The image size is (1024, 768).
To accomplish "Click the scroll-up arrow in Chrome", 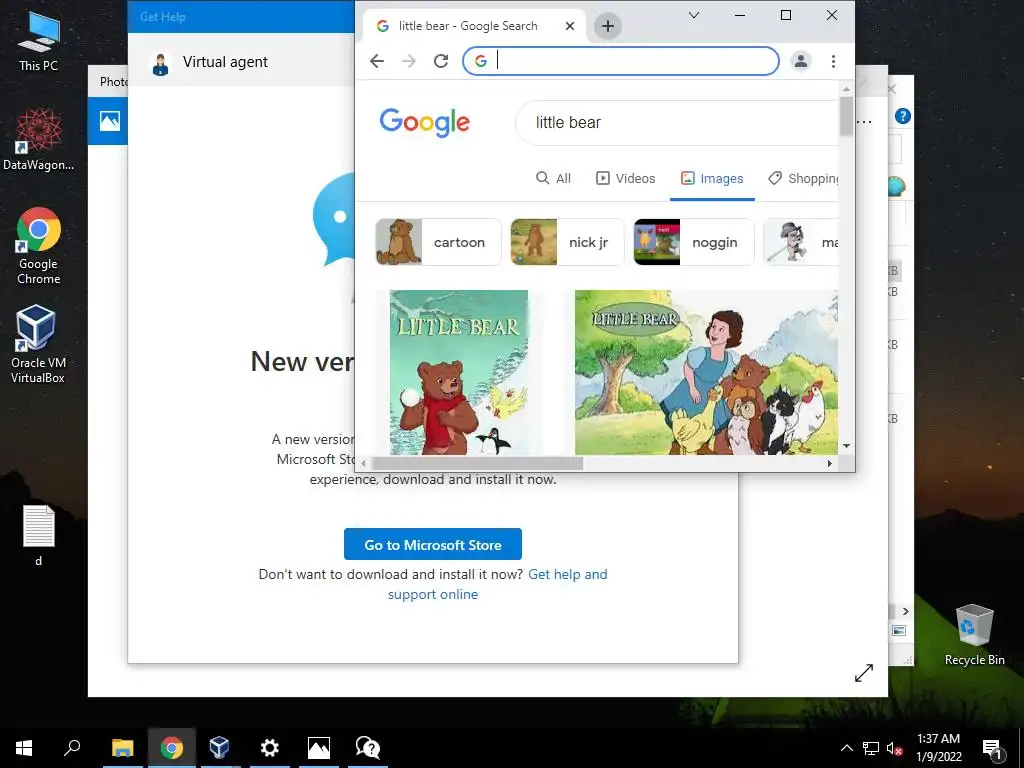I will [846, 89].
